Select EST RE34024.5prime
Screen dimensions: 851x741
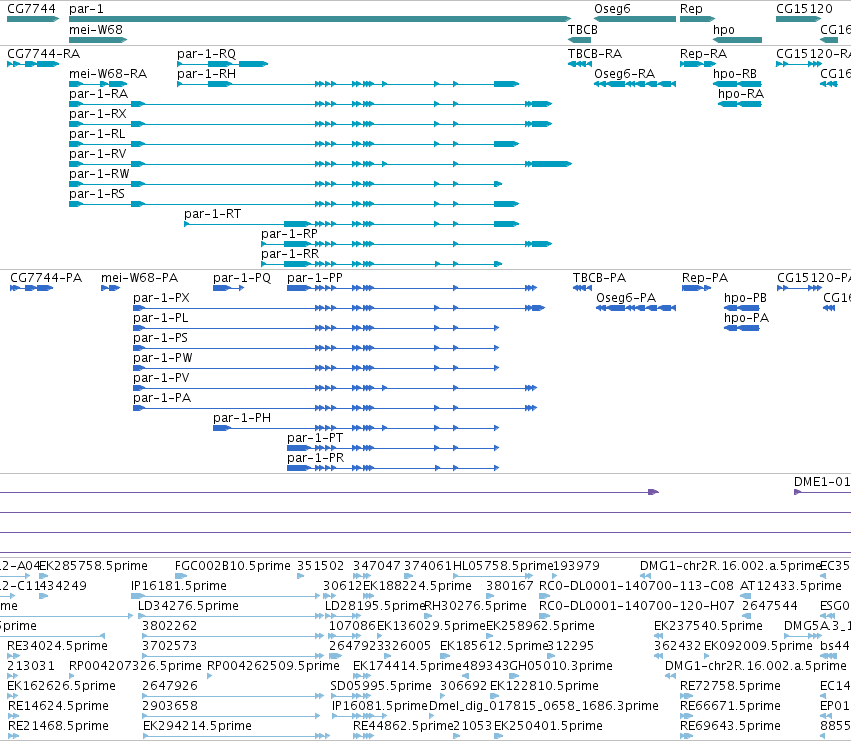click(57, 646)
